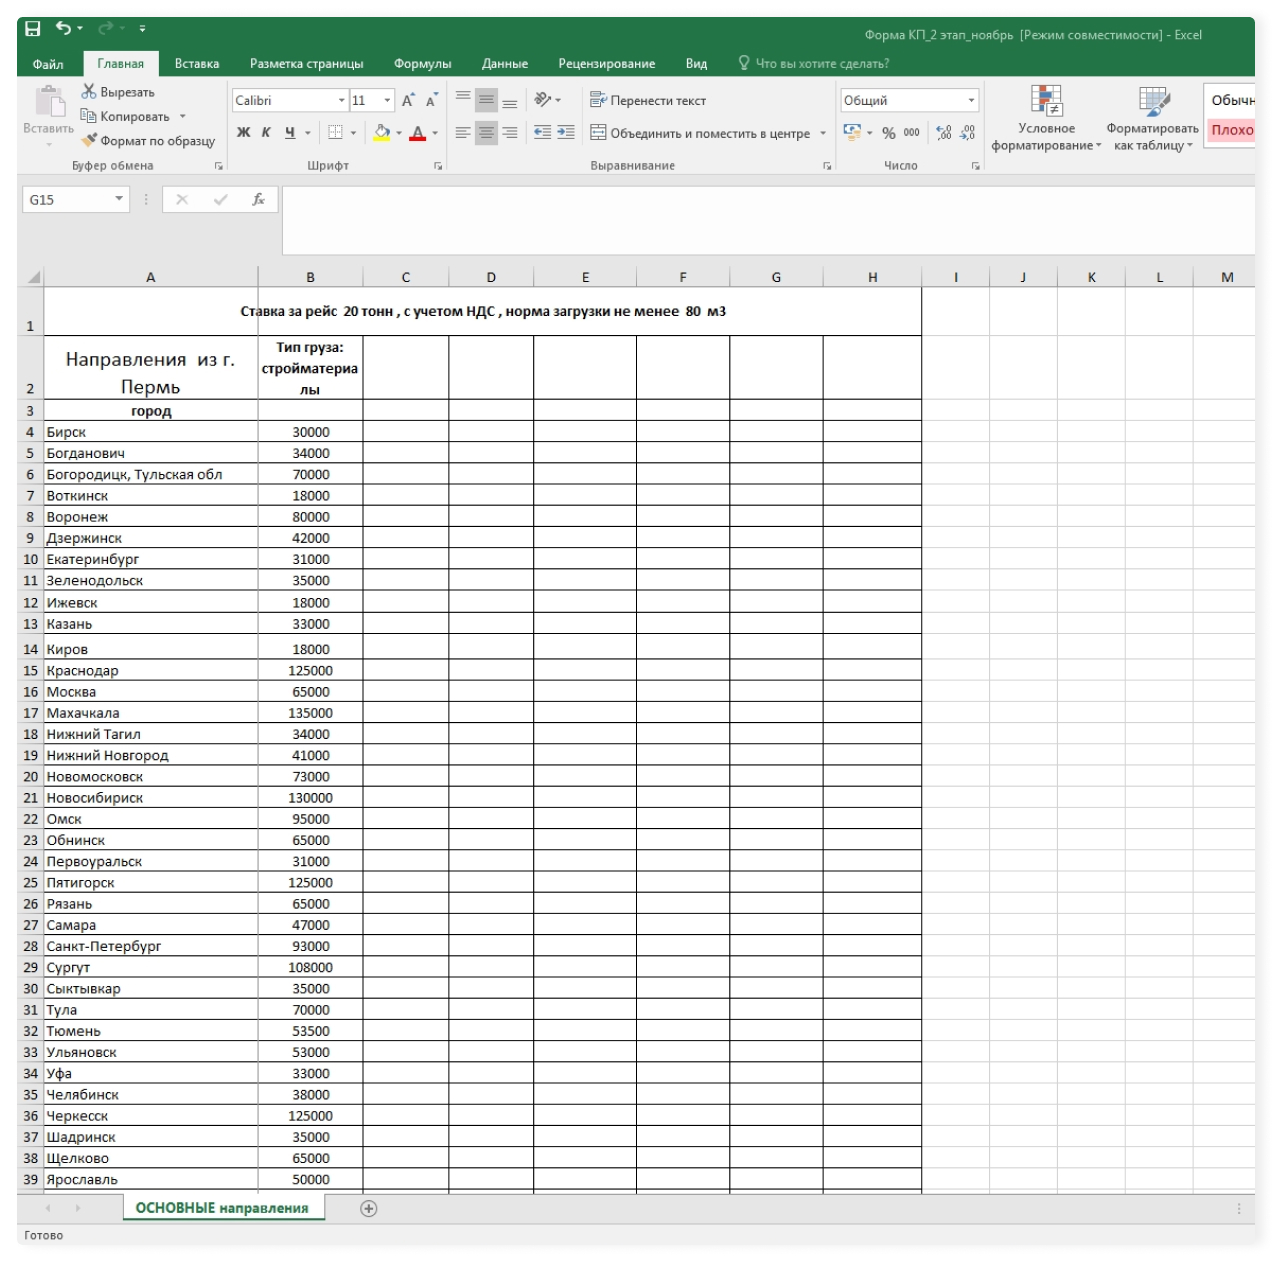Apply the Плохой cell style

click(1231, 130)
